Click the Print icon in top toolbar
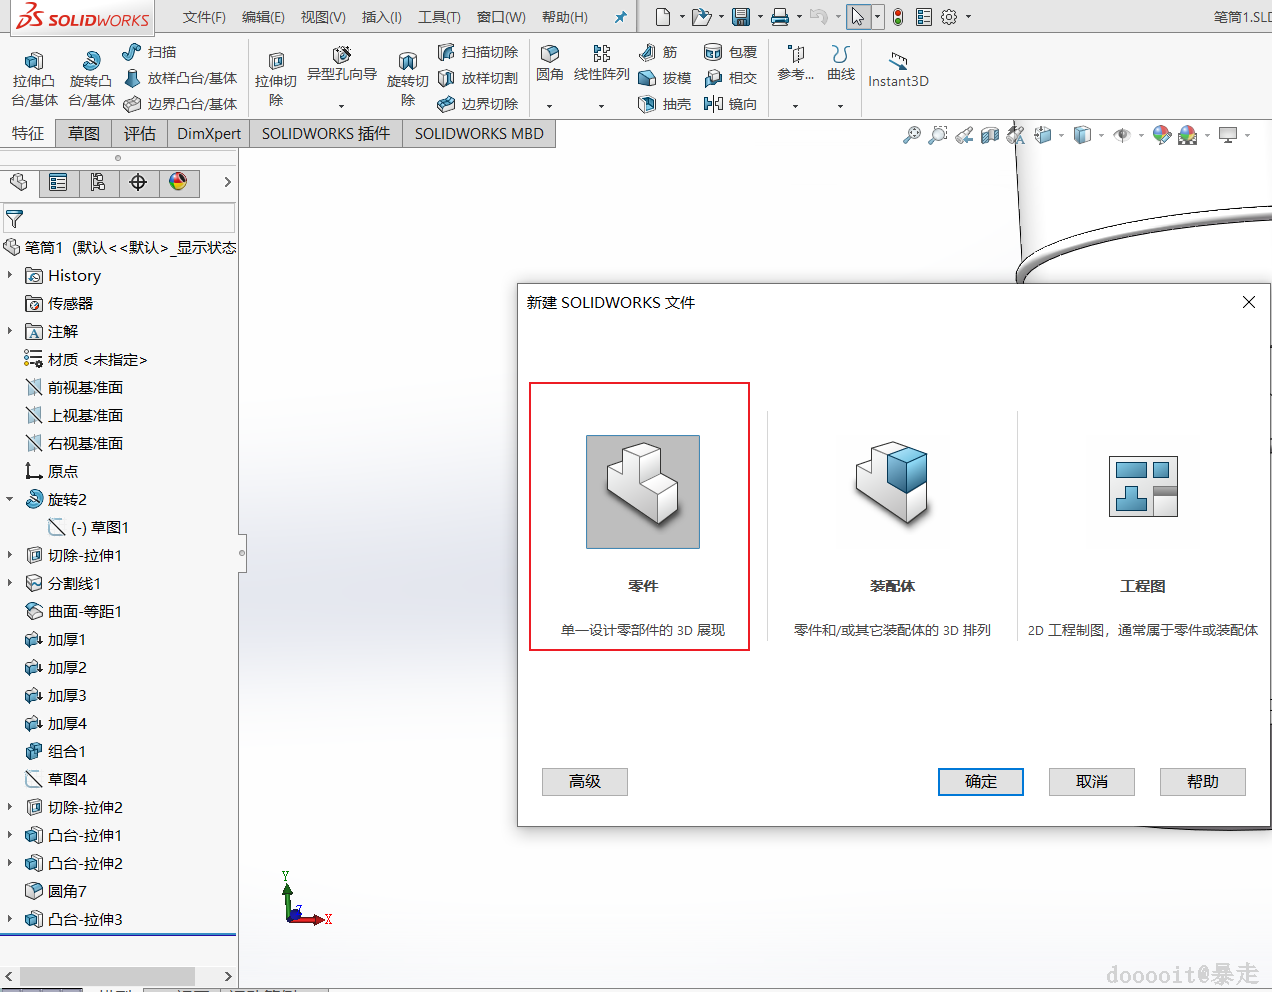This screenshot has width=1272, height=992. coord(780,17)
